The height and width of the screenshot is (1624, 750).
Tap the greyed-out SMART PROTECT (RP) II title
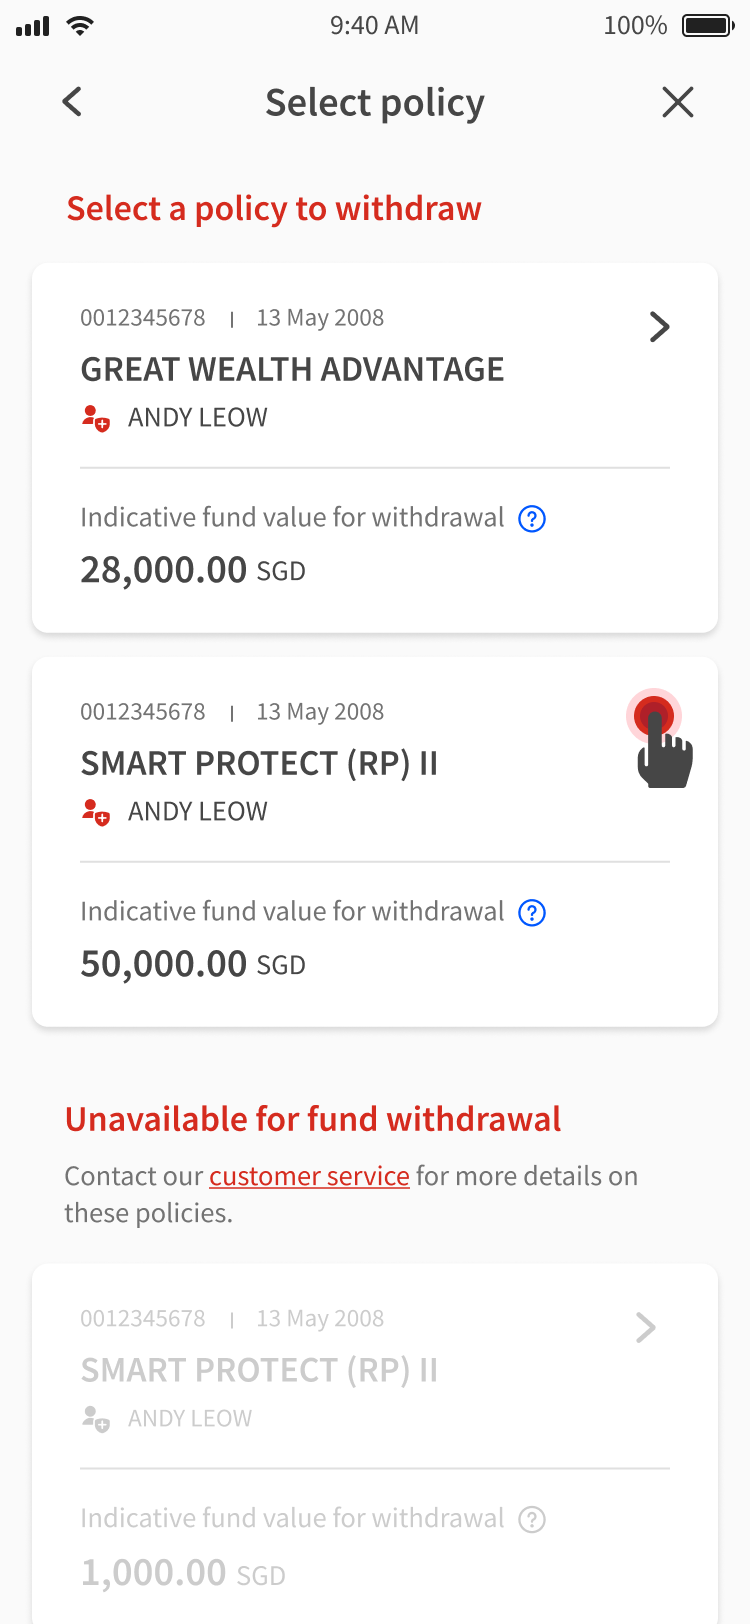click(x=259, y=1370)
